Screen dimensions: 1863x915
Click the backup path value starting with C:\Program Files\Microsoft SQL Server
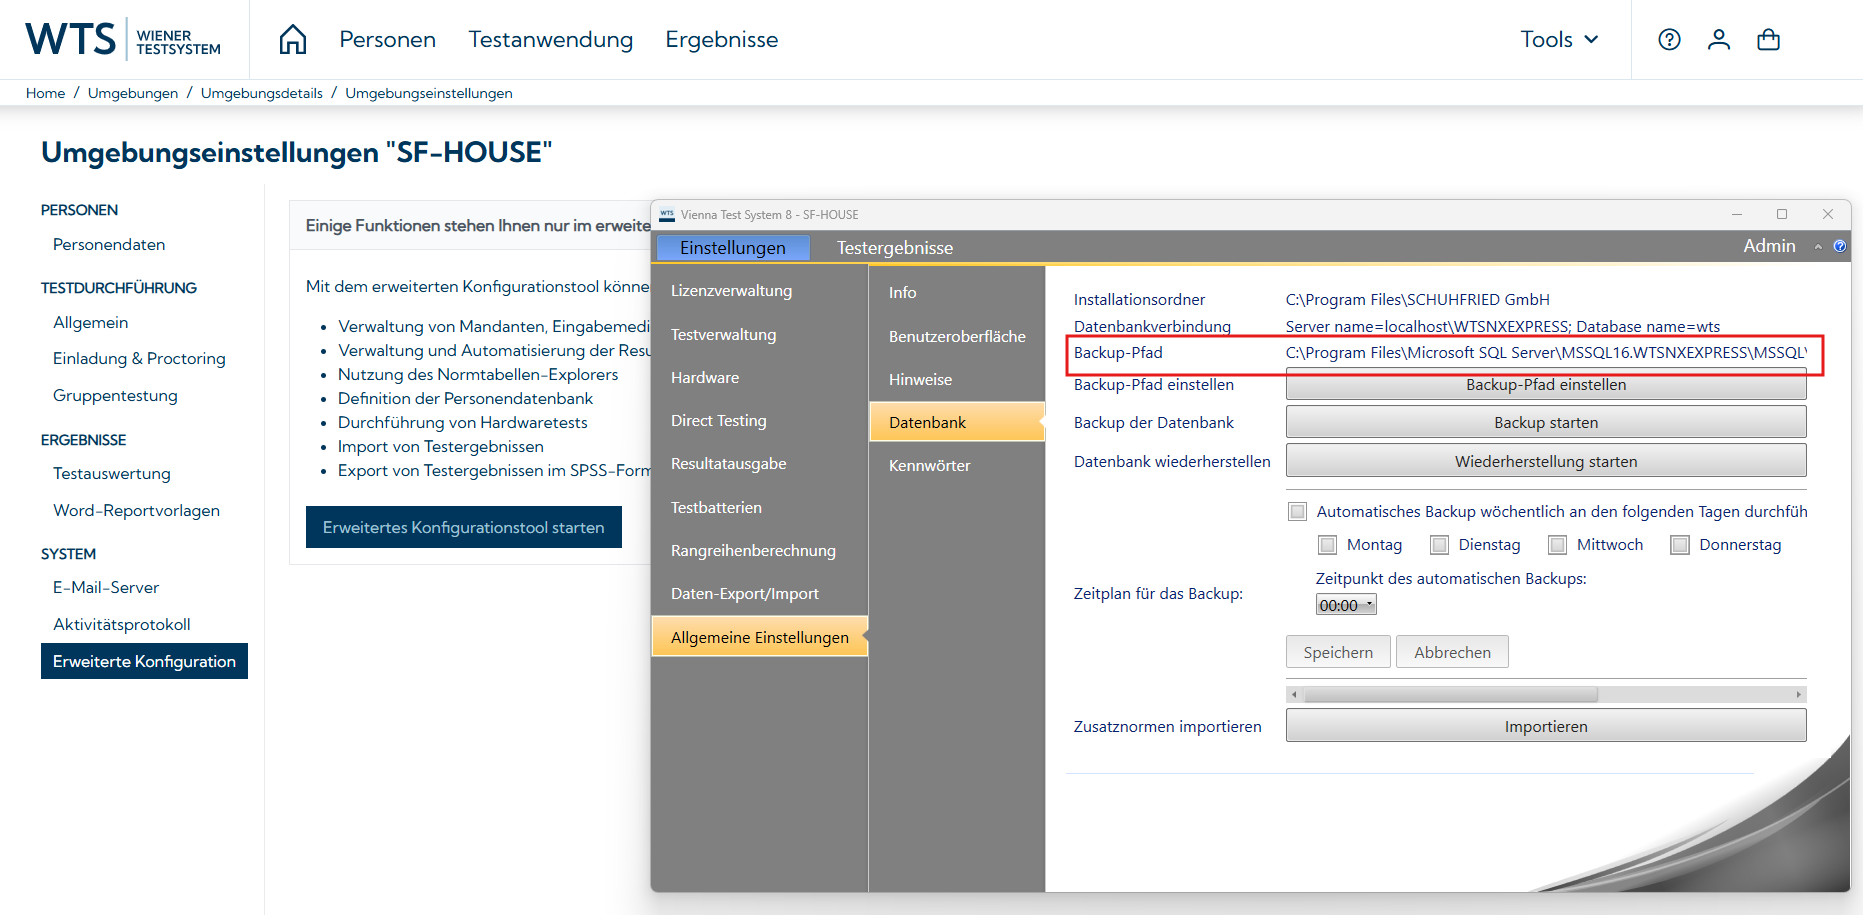click(x=1546, y=353)
